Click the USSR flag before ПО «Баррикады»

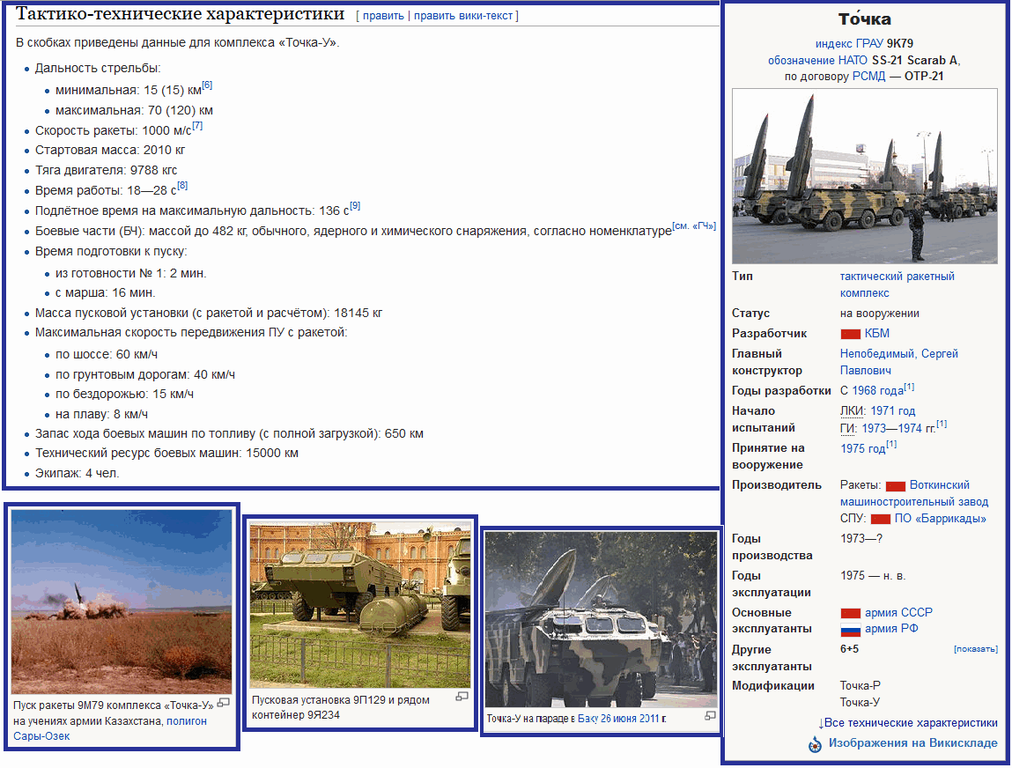[880, 519]
